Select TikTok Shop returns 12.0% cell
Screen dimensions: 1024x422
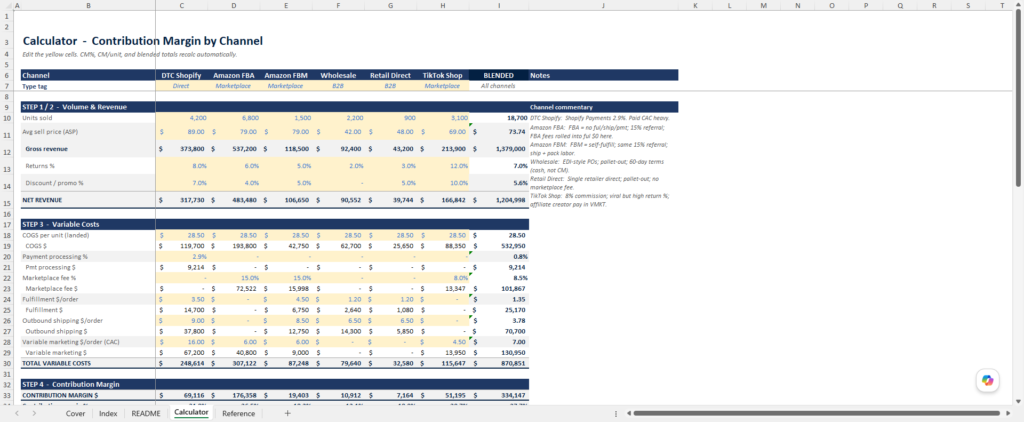(x=443, y=166)
